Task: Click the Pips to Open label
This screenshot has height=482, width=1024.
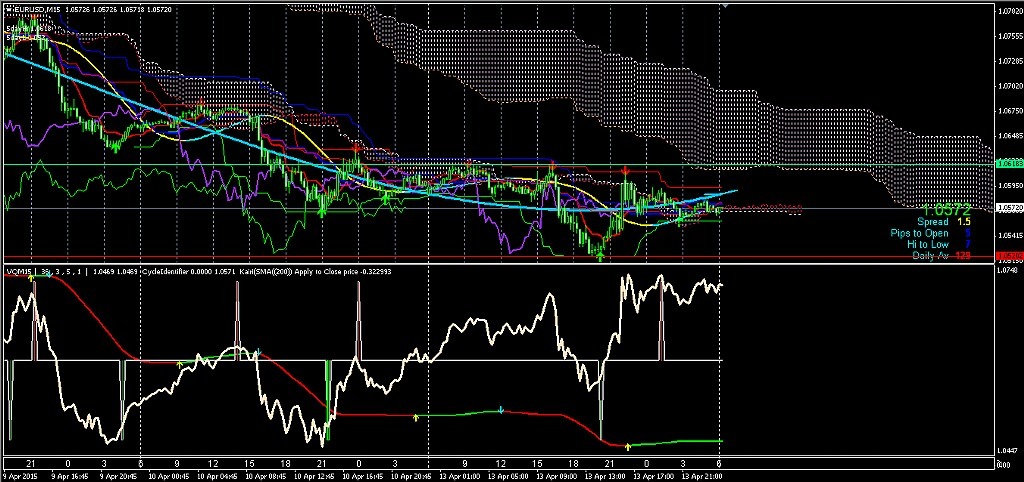Action: (x=920, y=233)
